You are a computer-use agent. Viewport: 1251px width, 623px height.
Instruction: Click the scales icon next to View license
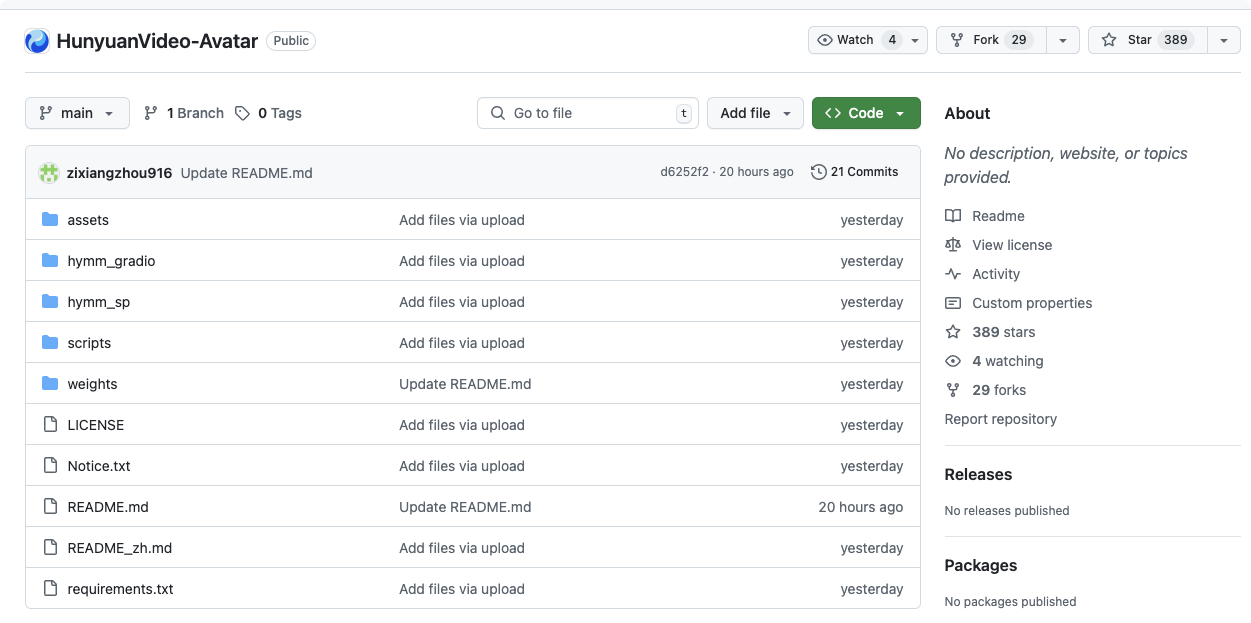pos(953,245)
